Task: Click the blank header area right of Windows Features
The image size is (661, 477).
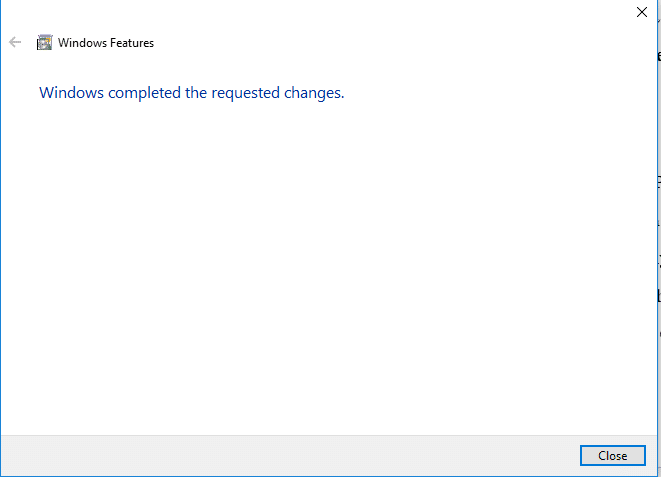Action: [x=392, y=43]
